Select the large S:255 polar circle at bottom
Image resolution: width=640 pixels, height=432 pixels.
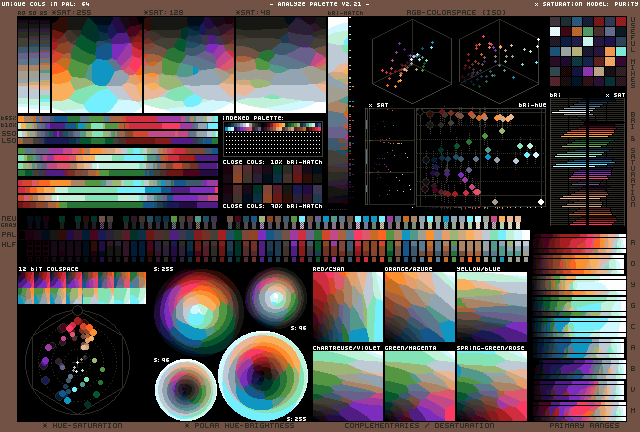263,376
